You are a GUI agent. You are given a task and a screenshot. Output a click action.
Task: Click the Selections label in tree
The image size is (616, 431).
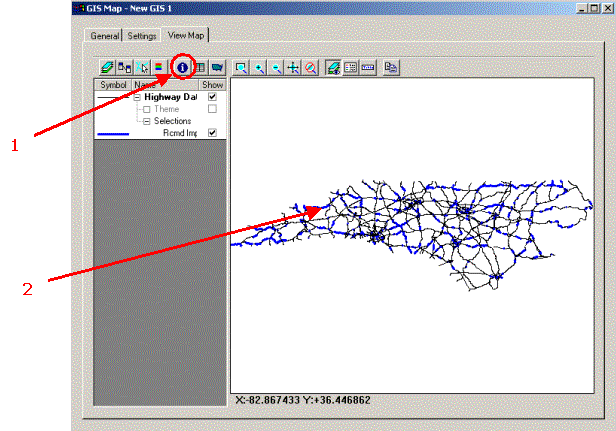pyautogui.click(x=172, y=121)
